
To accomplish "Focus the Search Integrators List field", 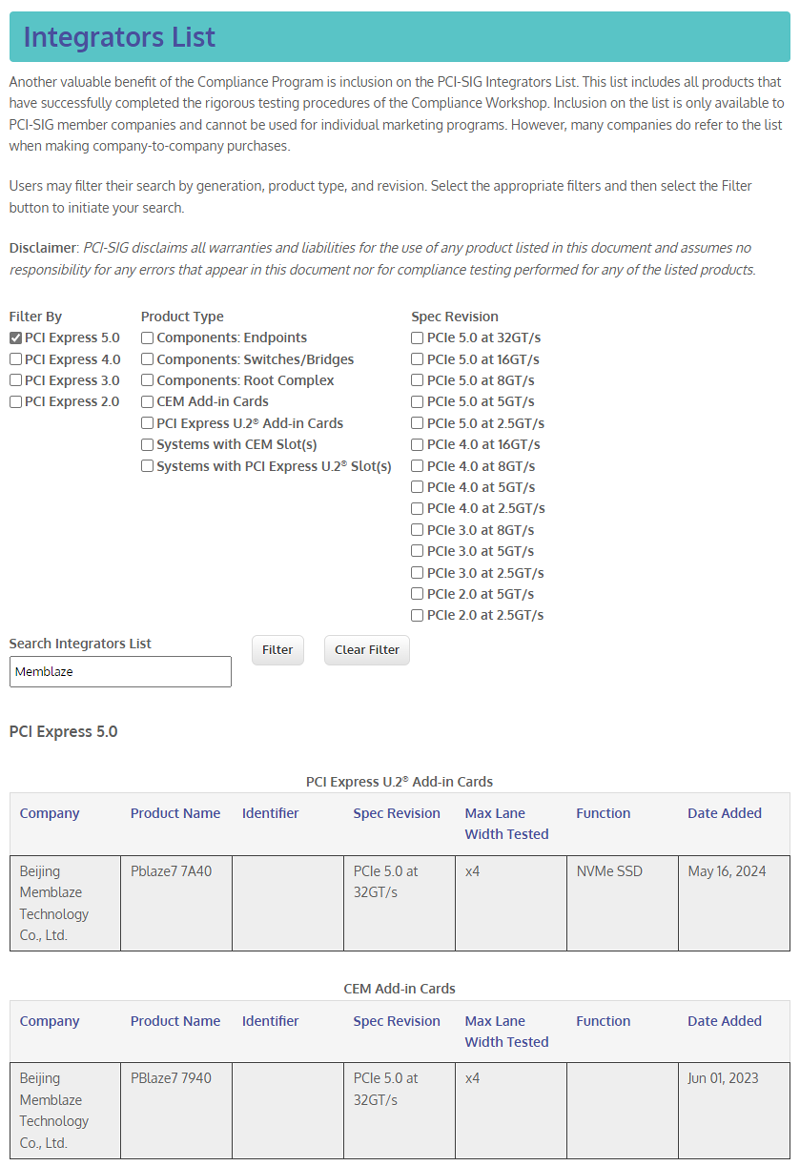I will coord(120,671).
